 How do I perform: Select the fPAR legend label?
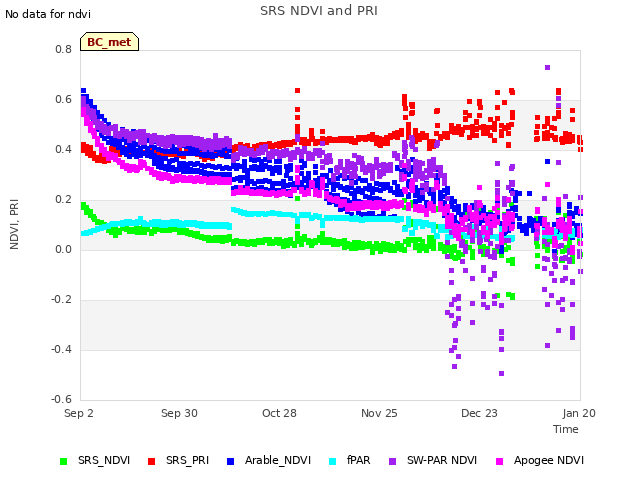[x=358, y=460]
